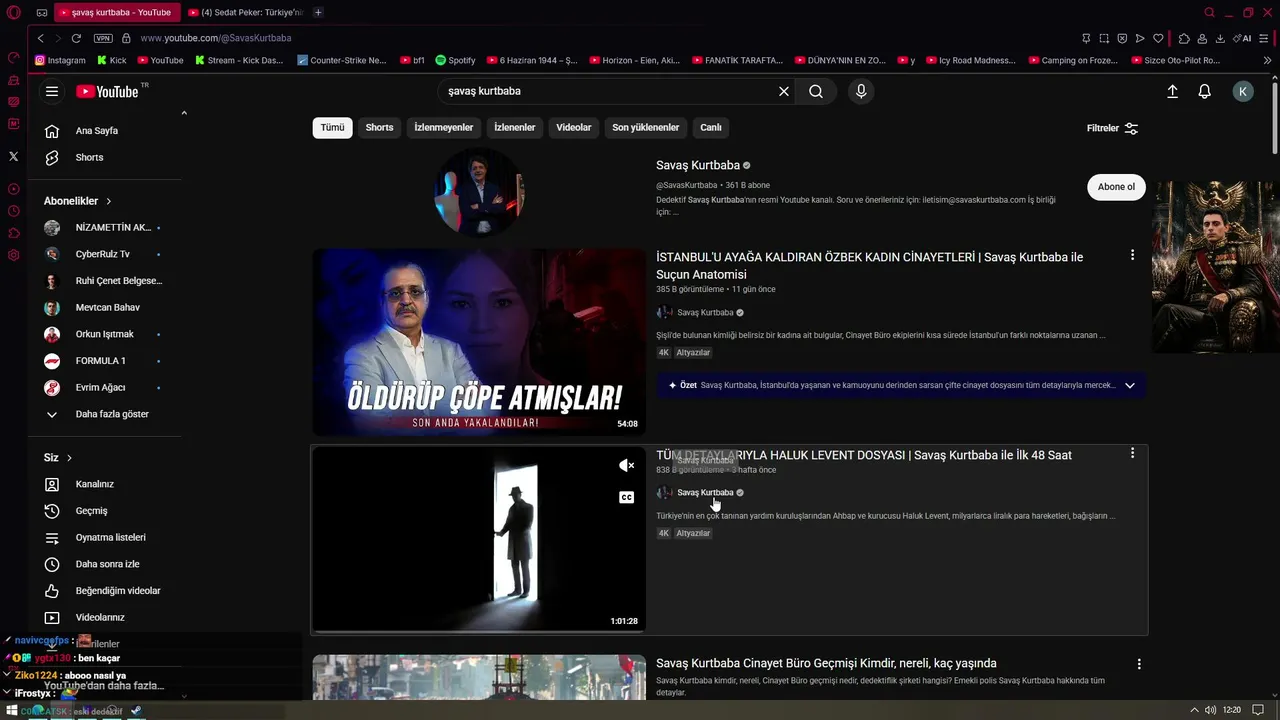The width and height of the screenshot is (1280, 720).
Task: Open the Orkun Işıtmak subscription
Action: click(105, 334)
